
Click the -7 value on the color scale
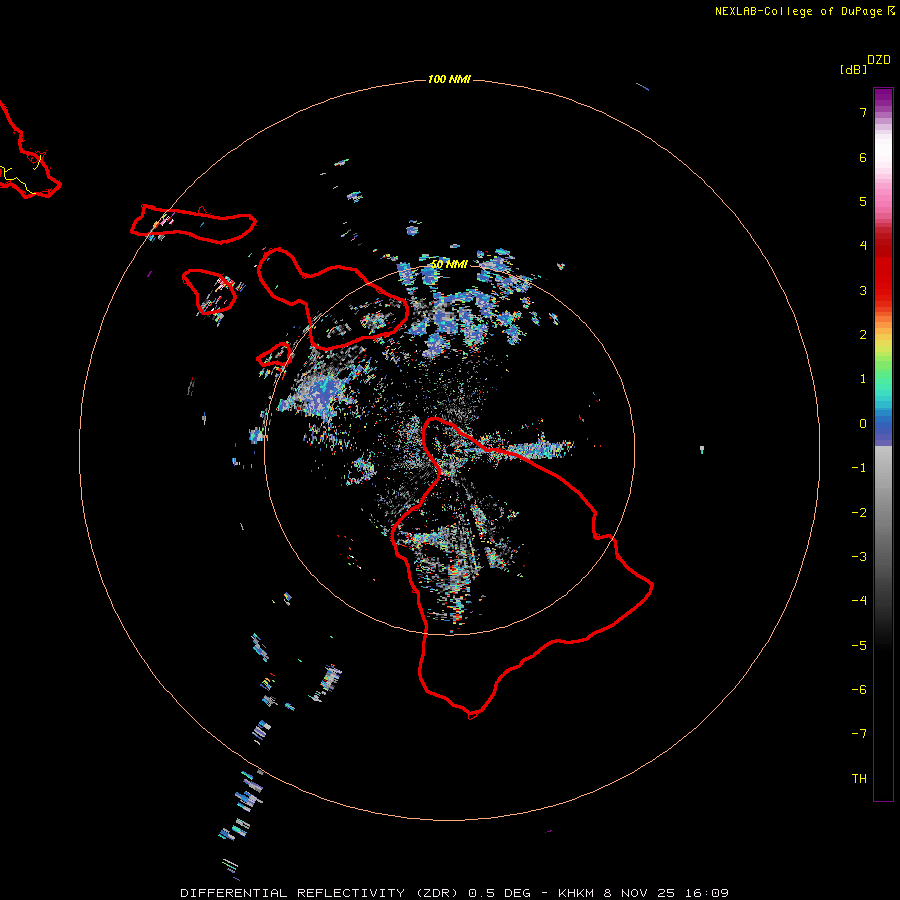tap(859, 734)
